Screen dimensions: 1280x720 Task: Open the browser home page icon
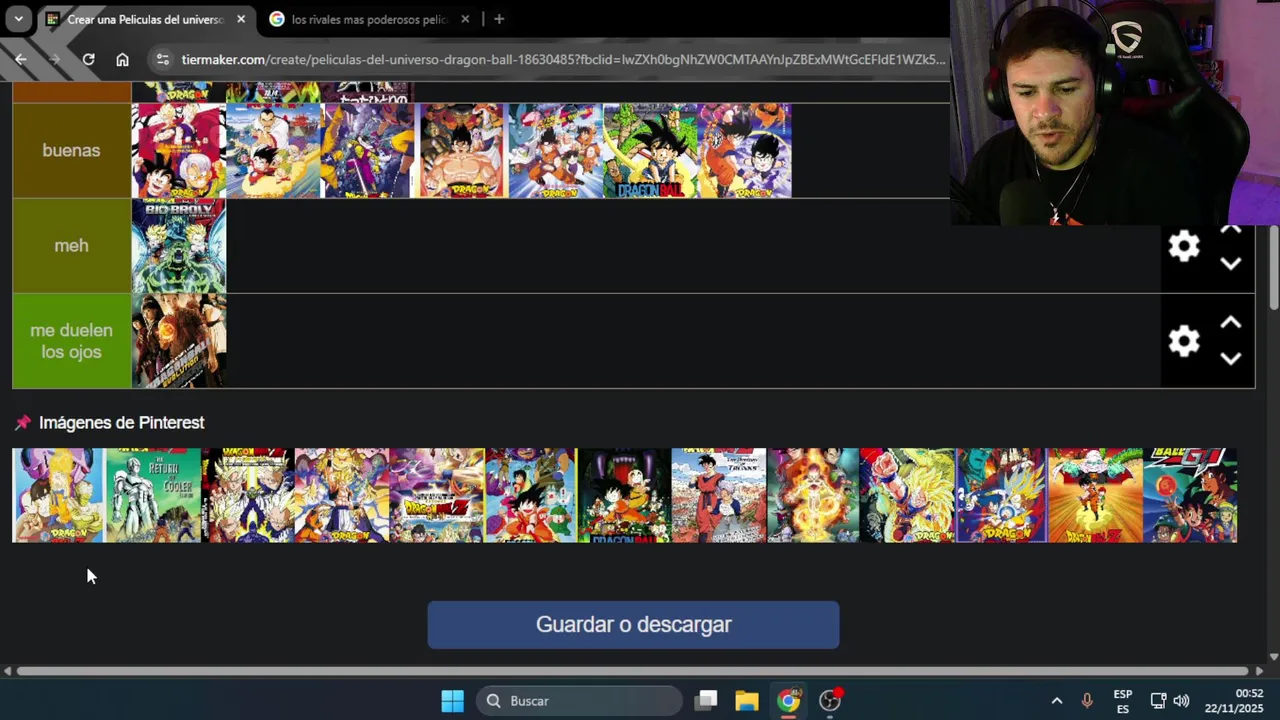point(122,59)
